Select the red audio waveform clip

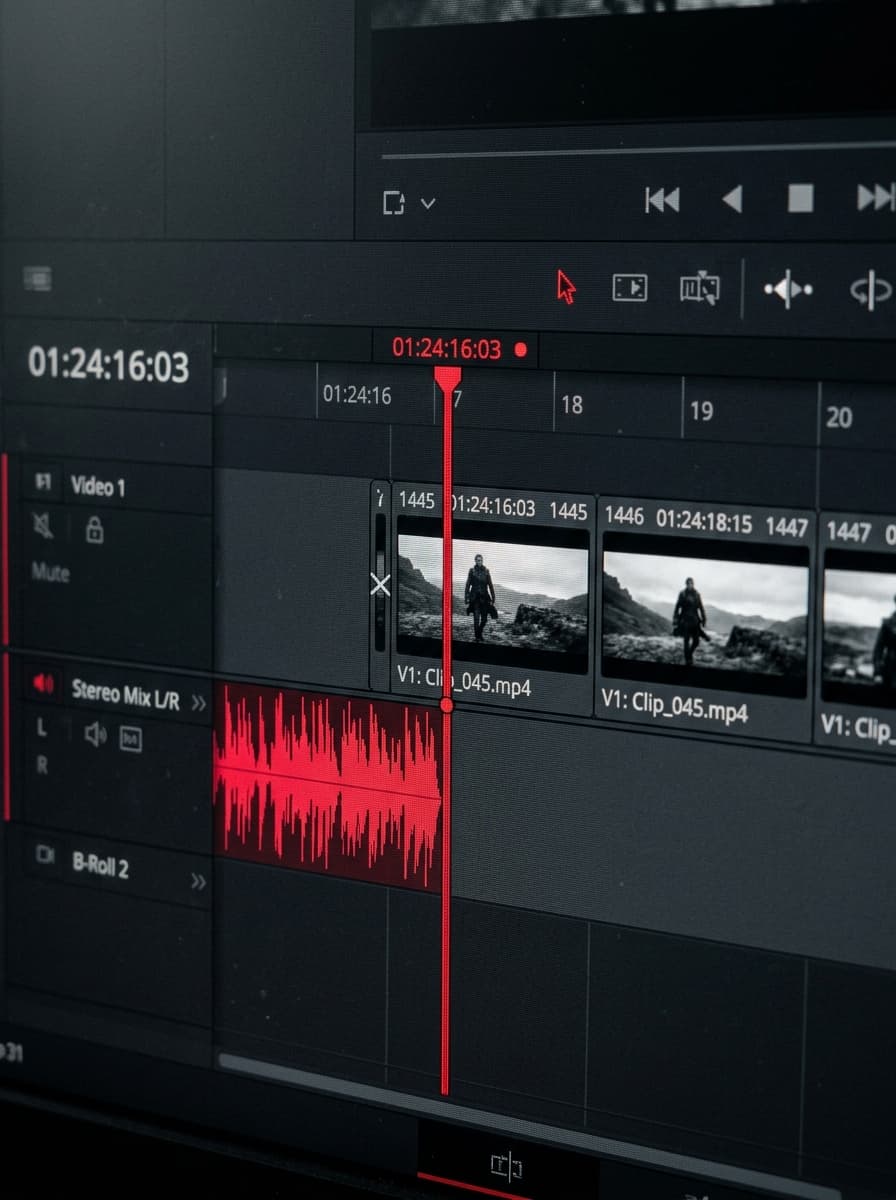pyautogui.click(x=328, y=785)
